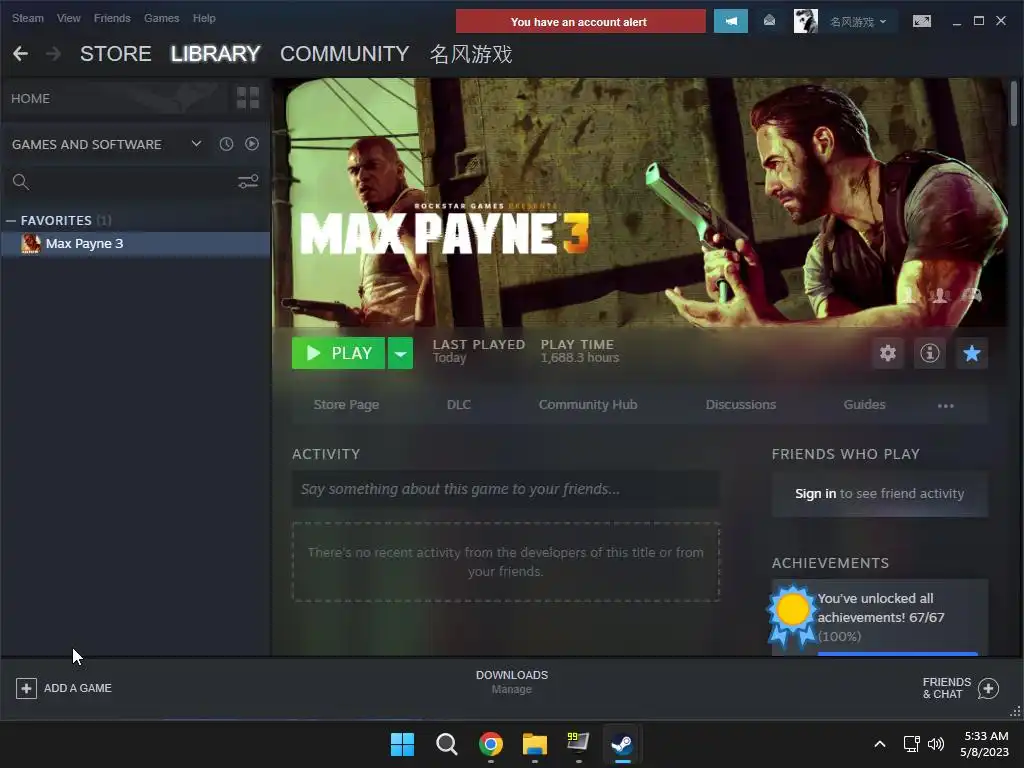The height and width of the screenshot is (768, 1024).
Task: Click the Max Payne 3 game thumbnail icon
Action: pos(31,244)
